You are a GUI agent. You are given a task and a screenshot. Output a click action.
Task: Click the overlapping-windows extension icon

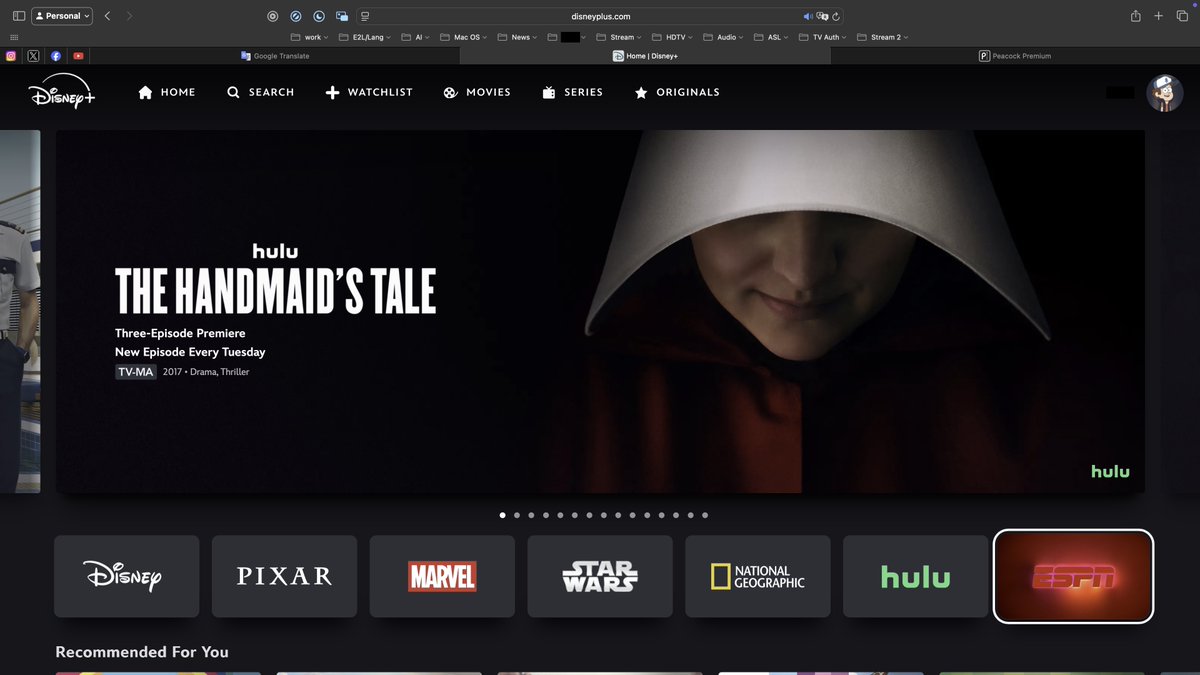point(342,16)
